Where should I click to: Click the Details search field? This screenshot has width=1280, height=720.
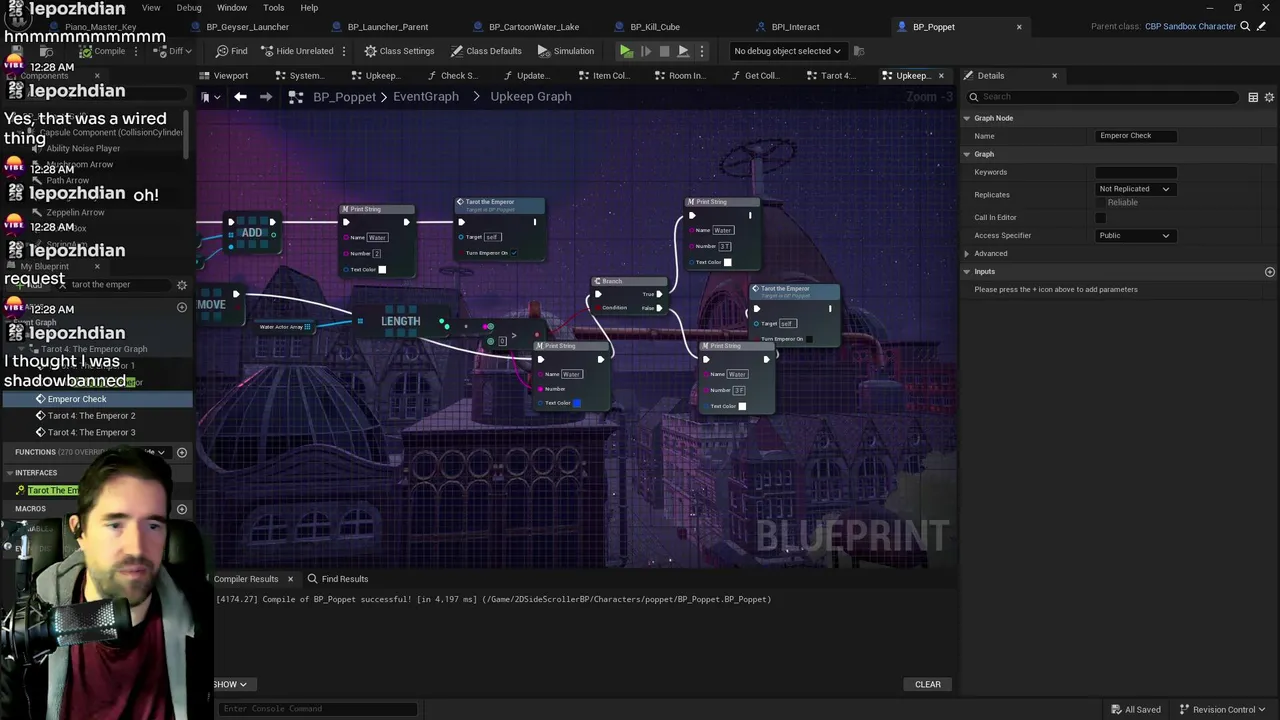tap(1104, 97)
